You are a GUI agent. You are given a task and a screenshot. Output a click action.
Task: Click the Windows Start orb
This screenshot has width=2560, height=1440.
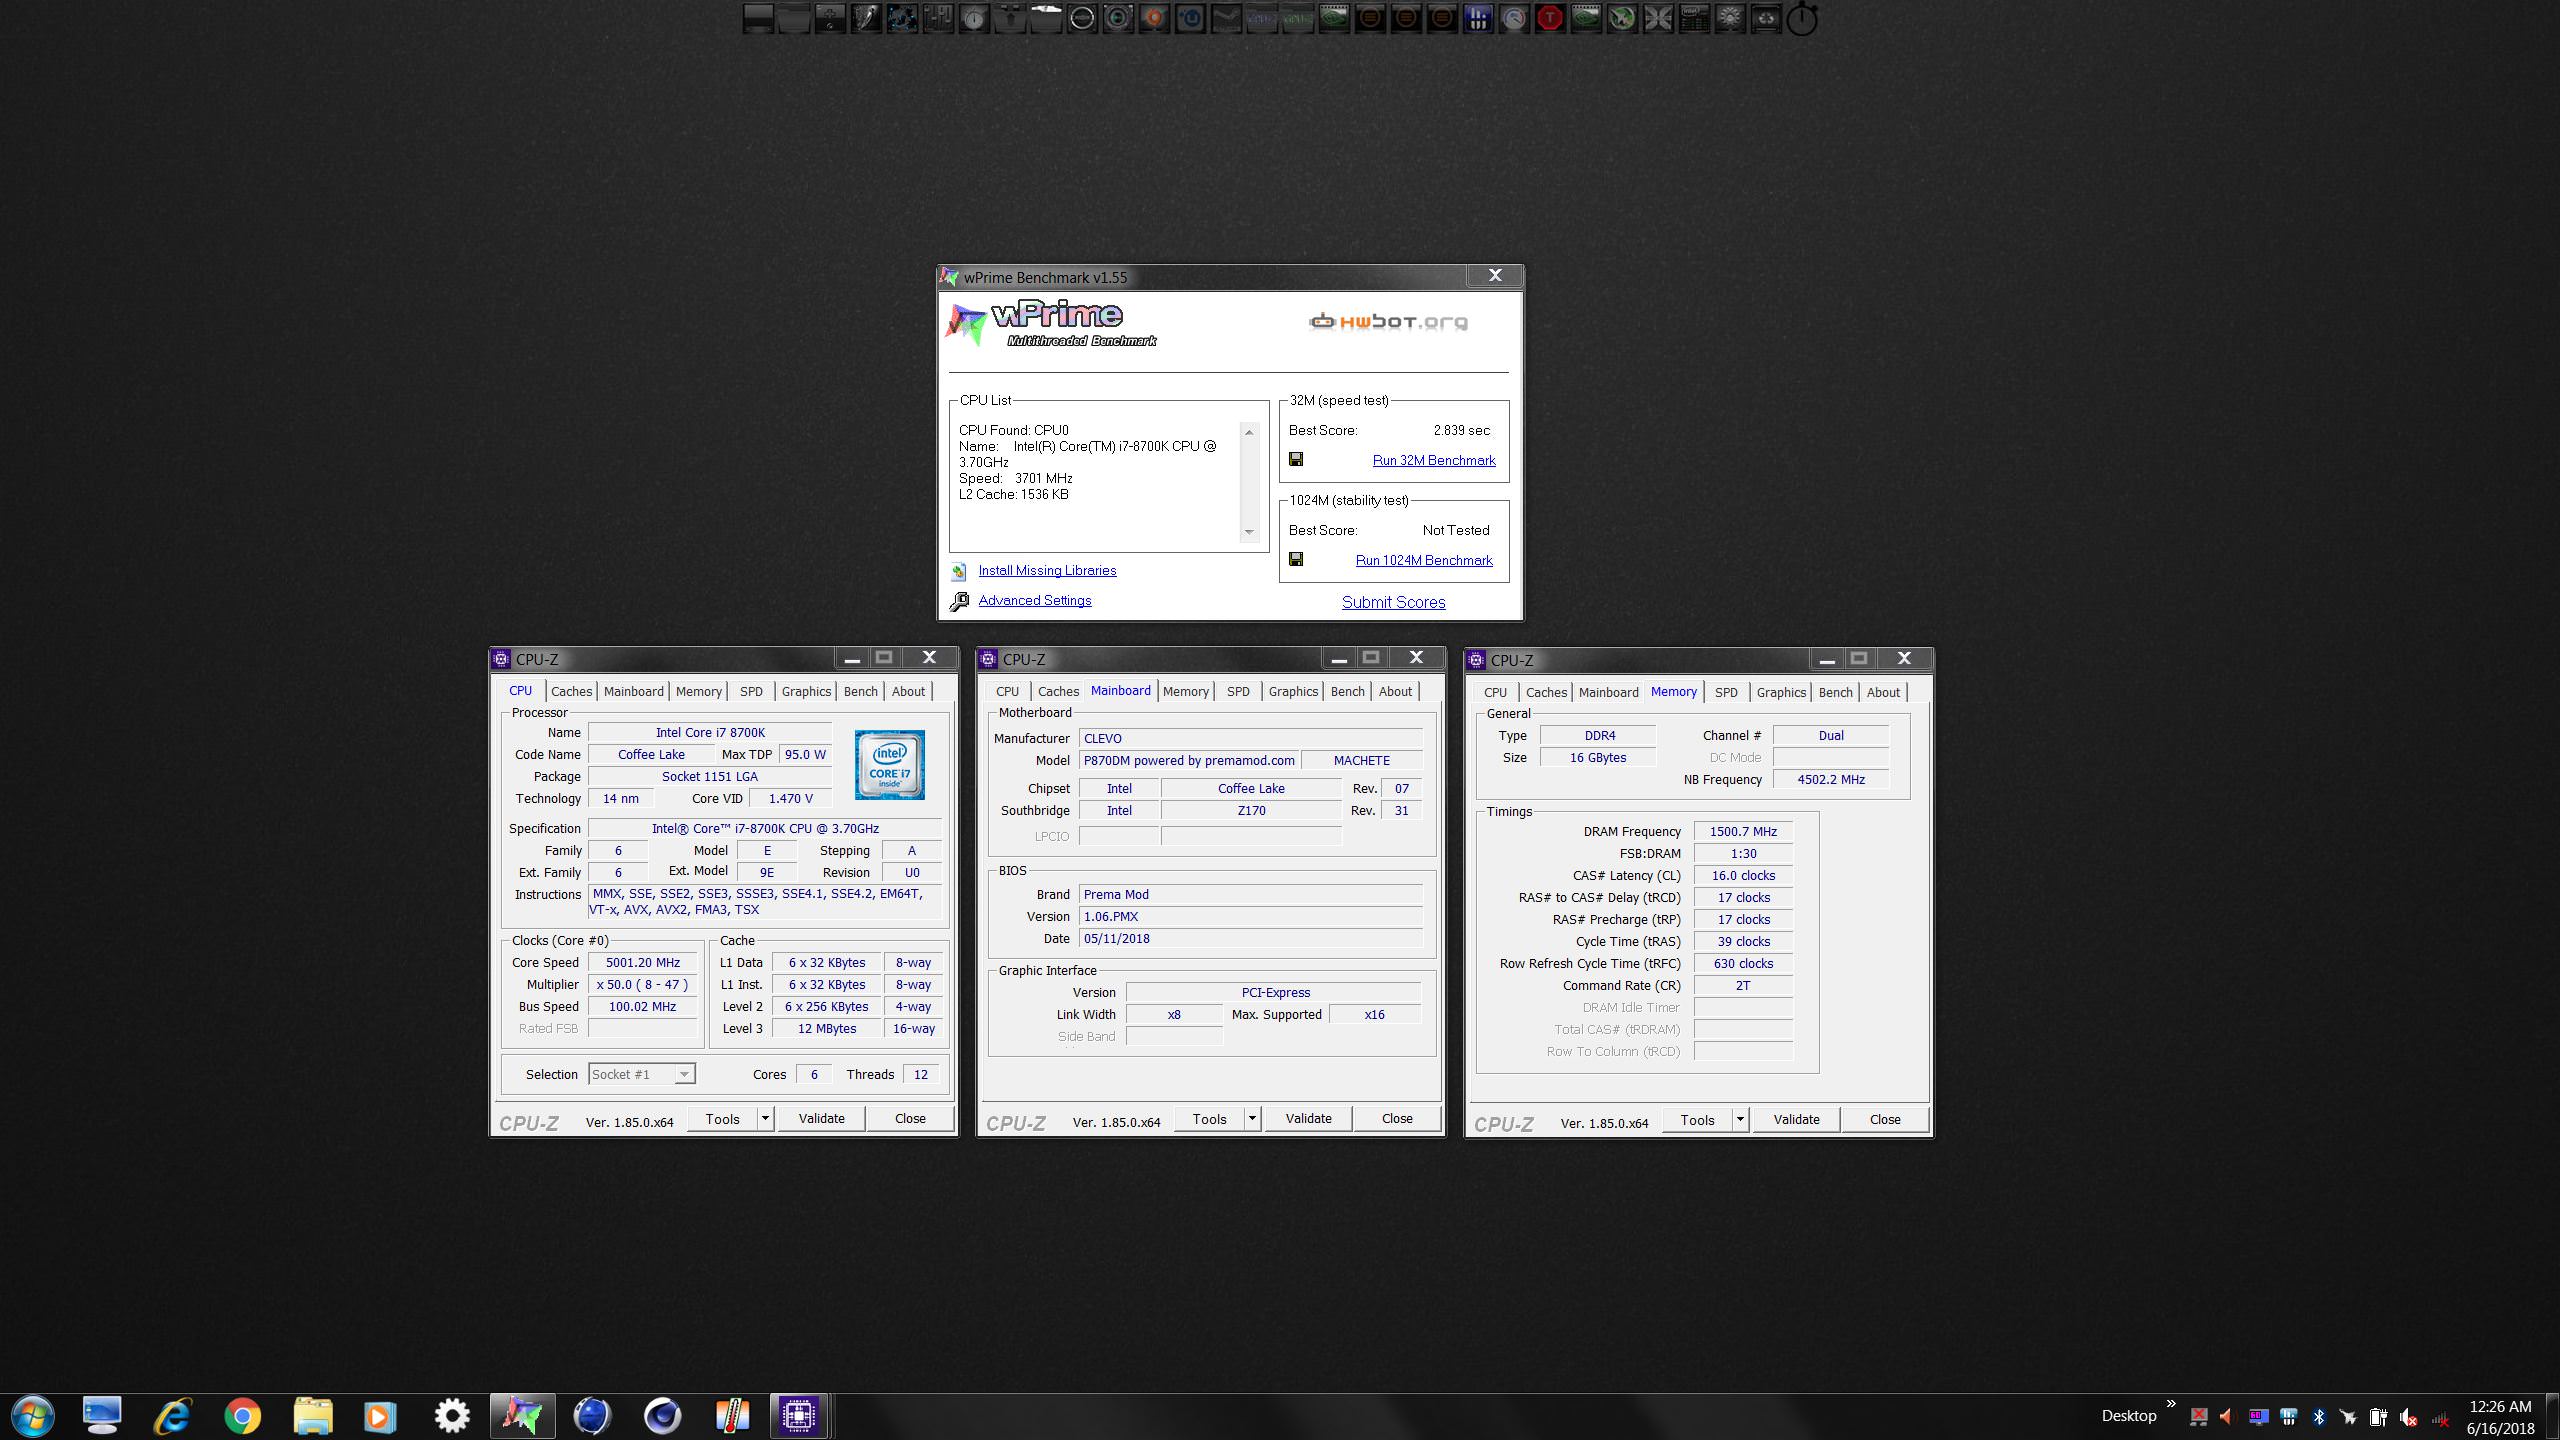coord(32,1415)
